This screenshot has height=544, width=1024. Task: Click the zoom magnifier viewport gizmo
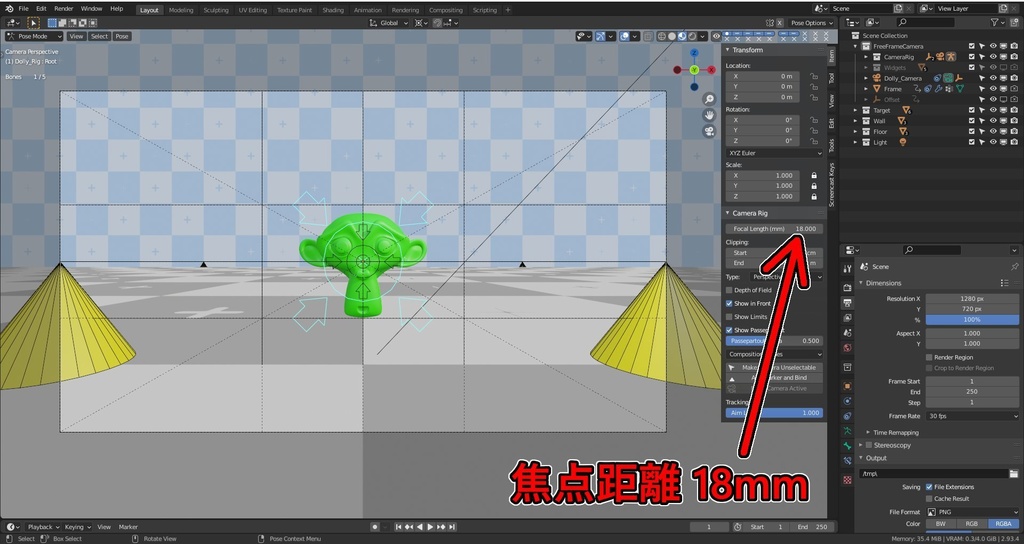pyautogui.click(x=709, y=99)
